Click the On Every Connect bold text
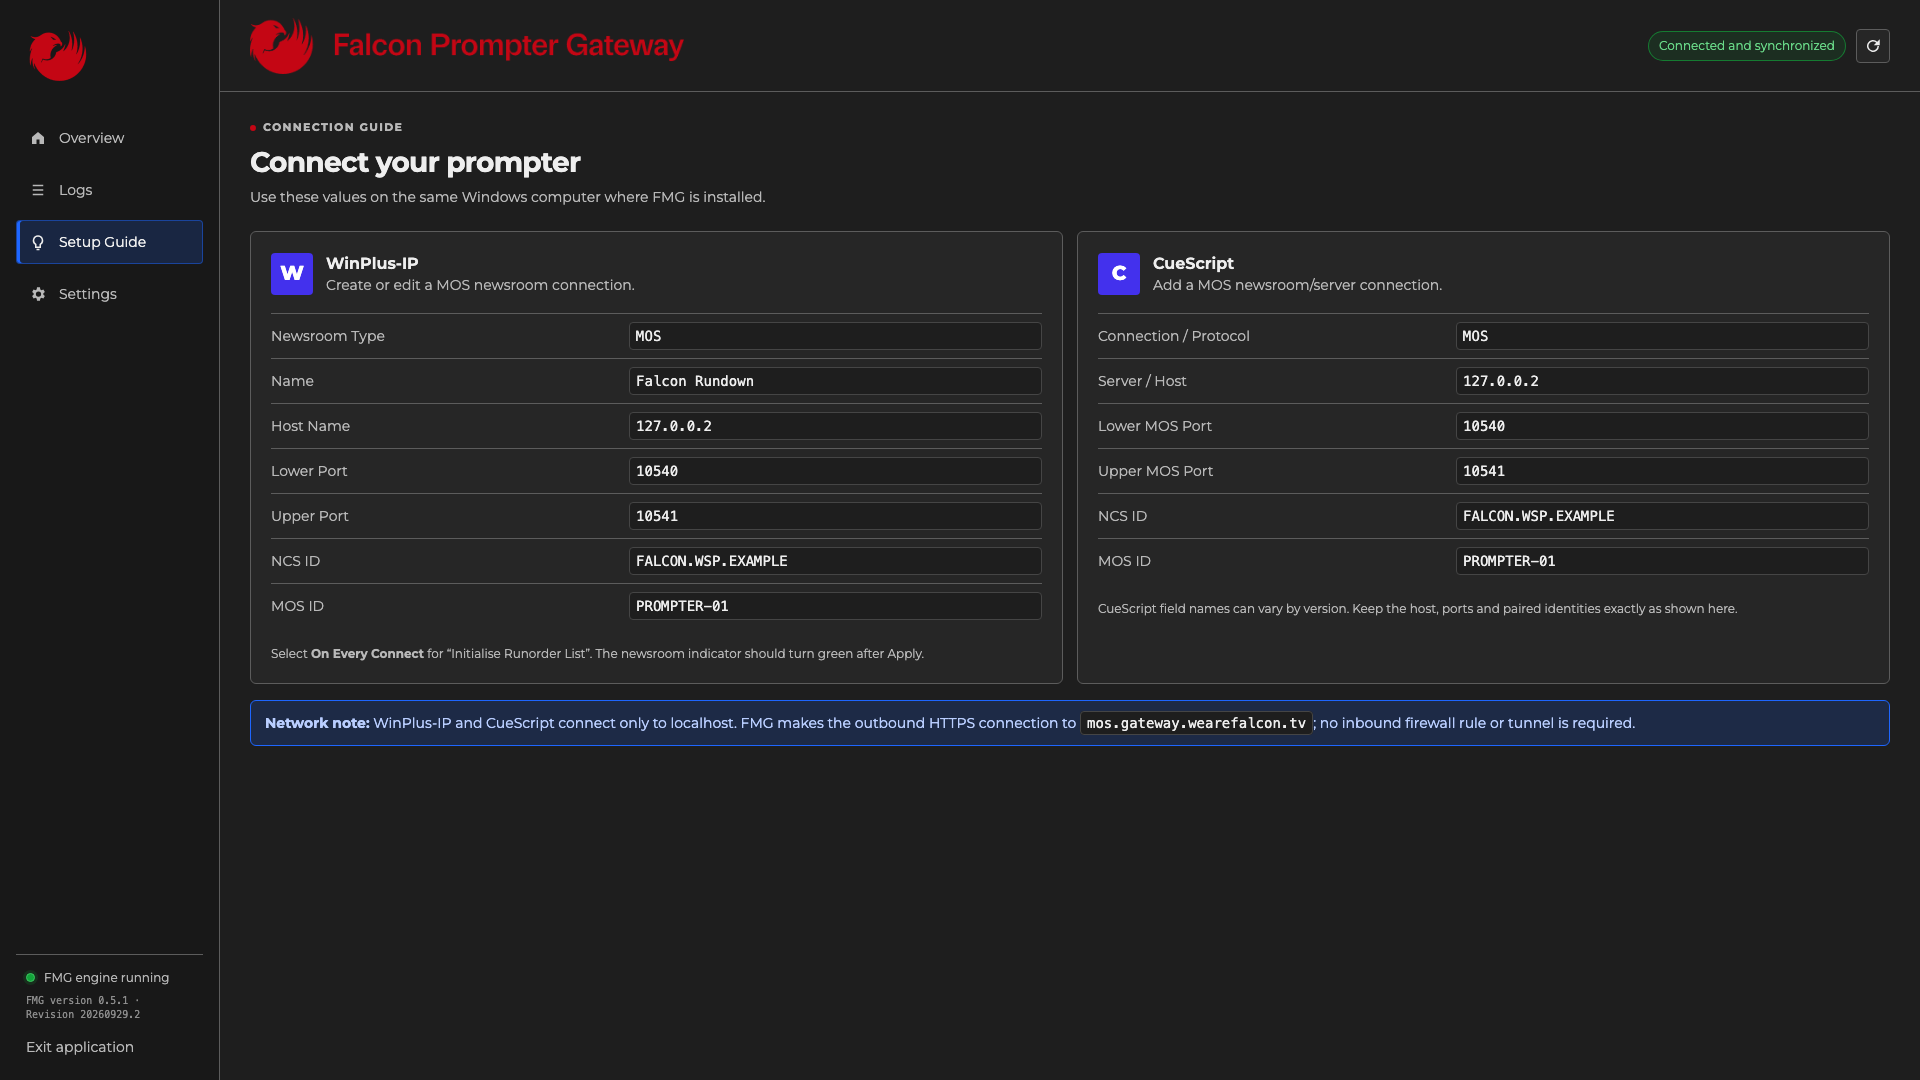The image size is (1920, 1080). pos(367,654)
